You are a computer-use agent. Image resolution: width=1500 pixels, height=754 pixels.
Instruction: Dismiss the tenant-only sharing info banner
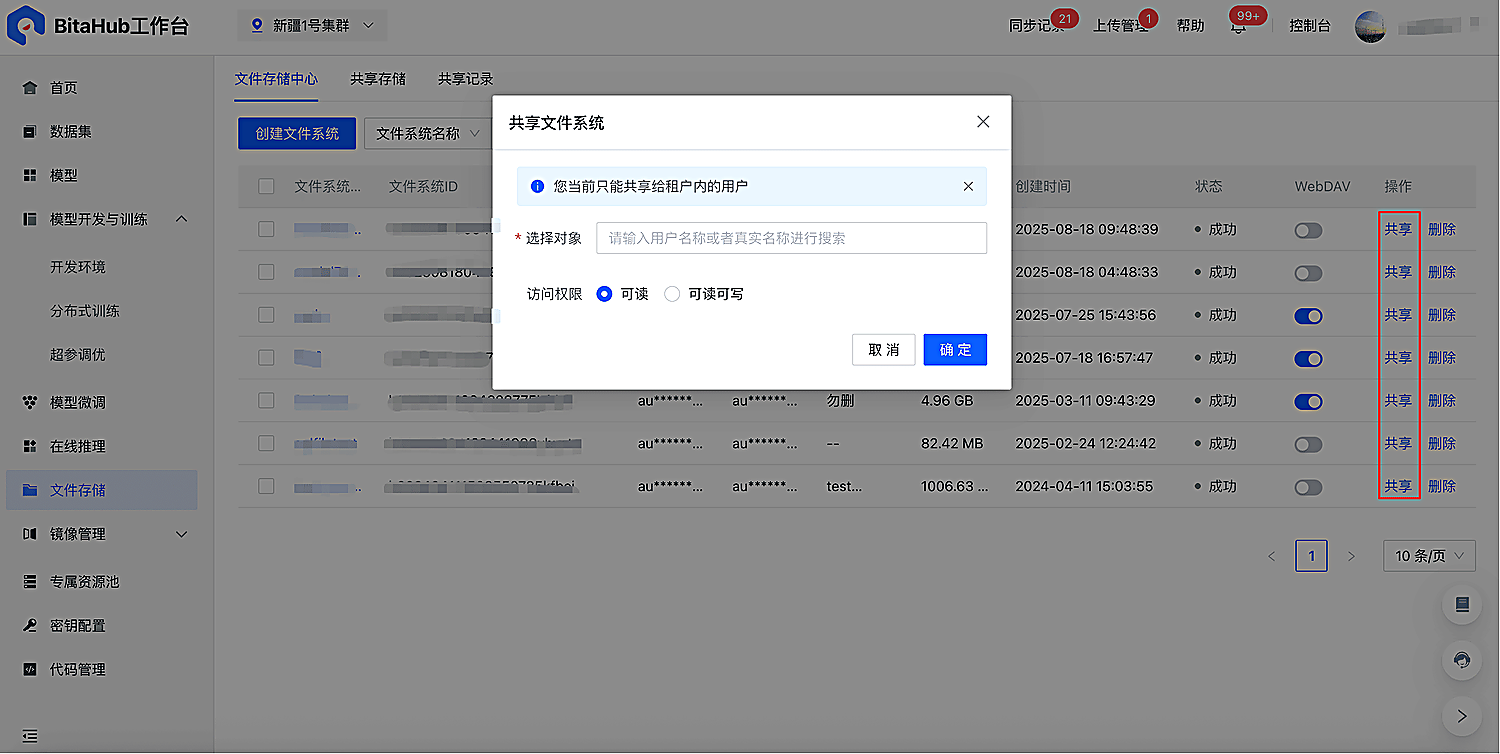point(968,186)
